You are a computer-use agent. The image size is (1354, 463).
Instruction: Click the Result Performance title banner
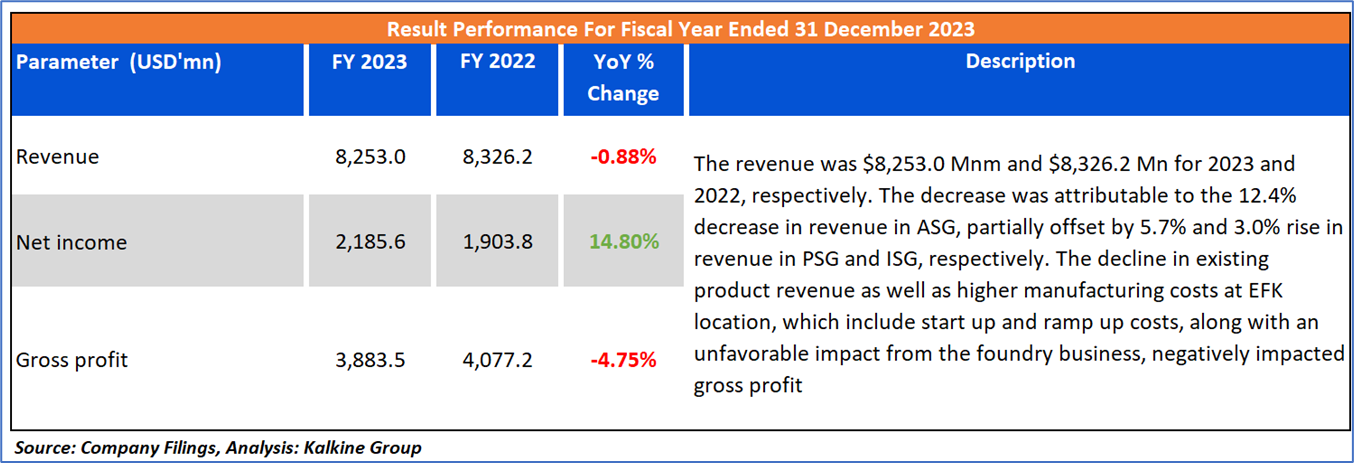point(680,28)
